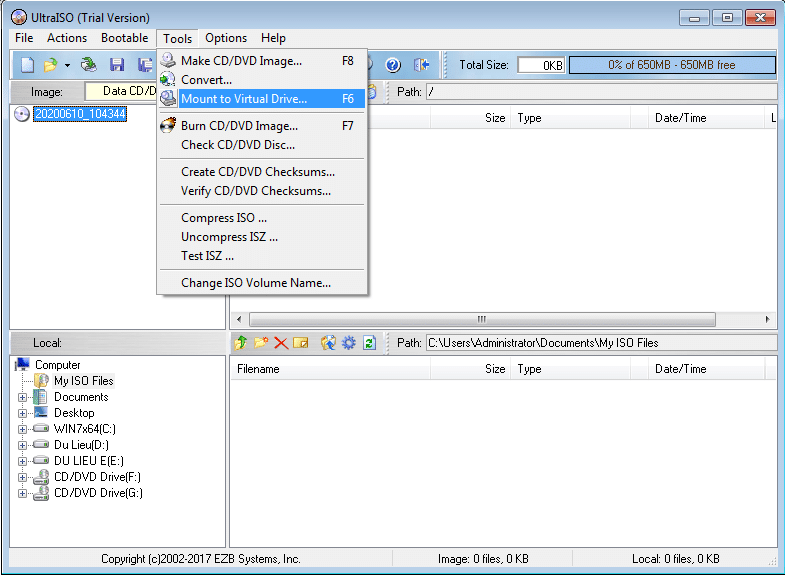The image size is (785, 577).
Task: Click the left scroll arrow of image list
Action: (239, 319)
